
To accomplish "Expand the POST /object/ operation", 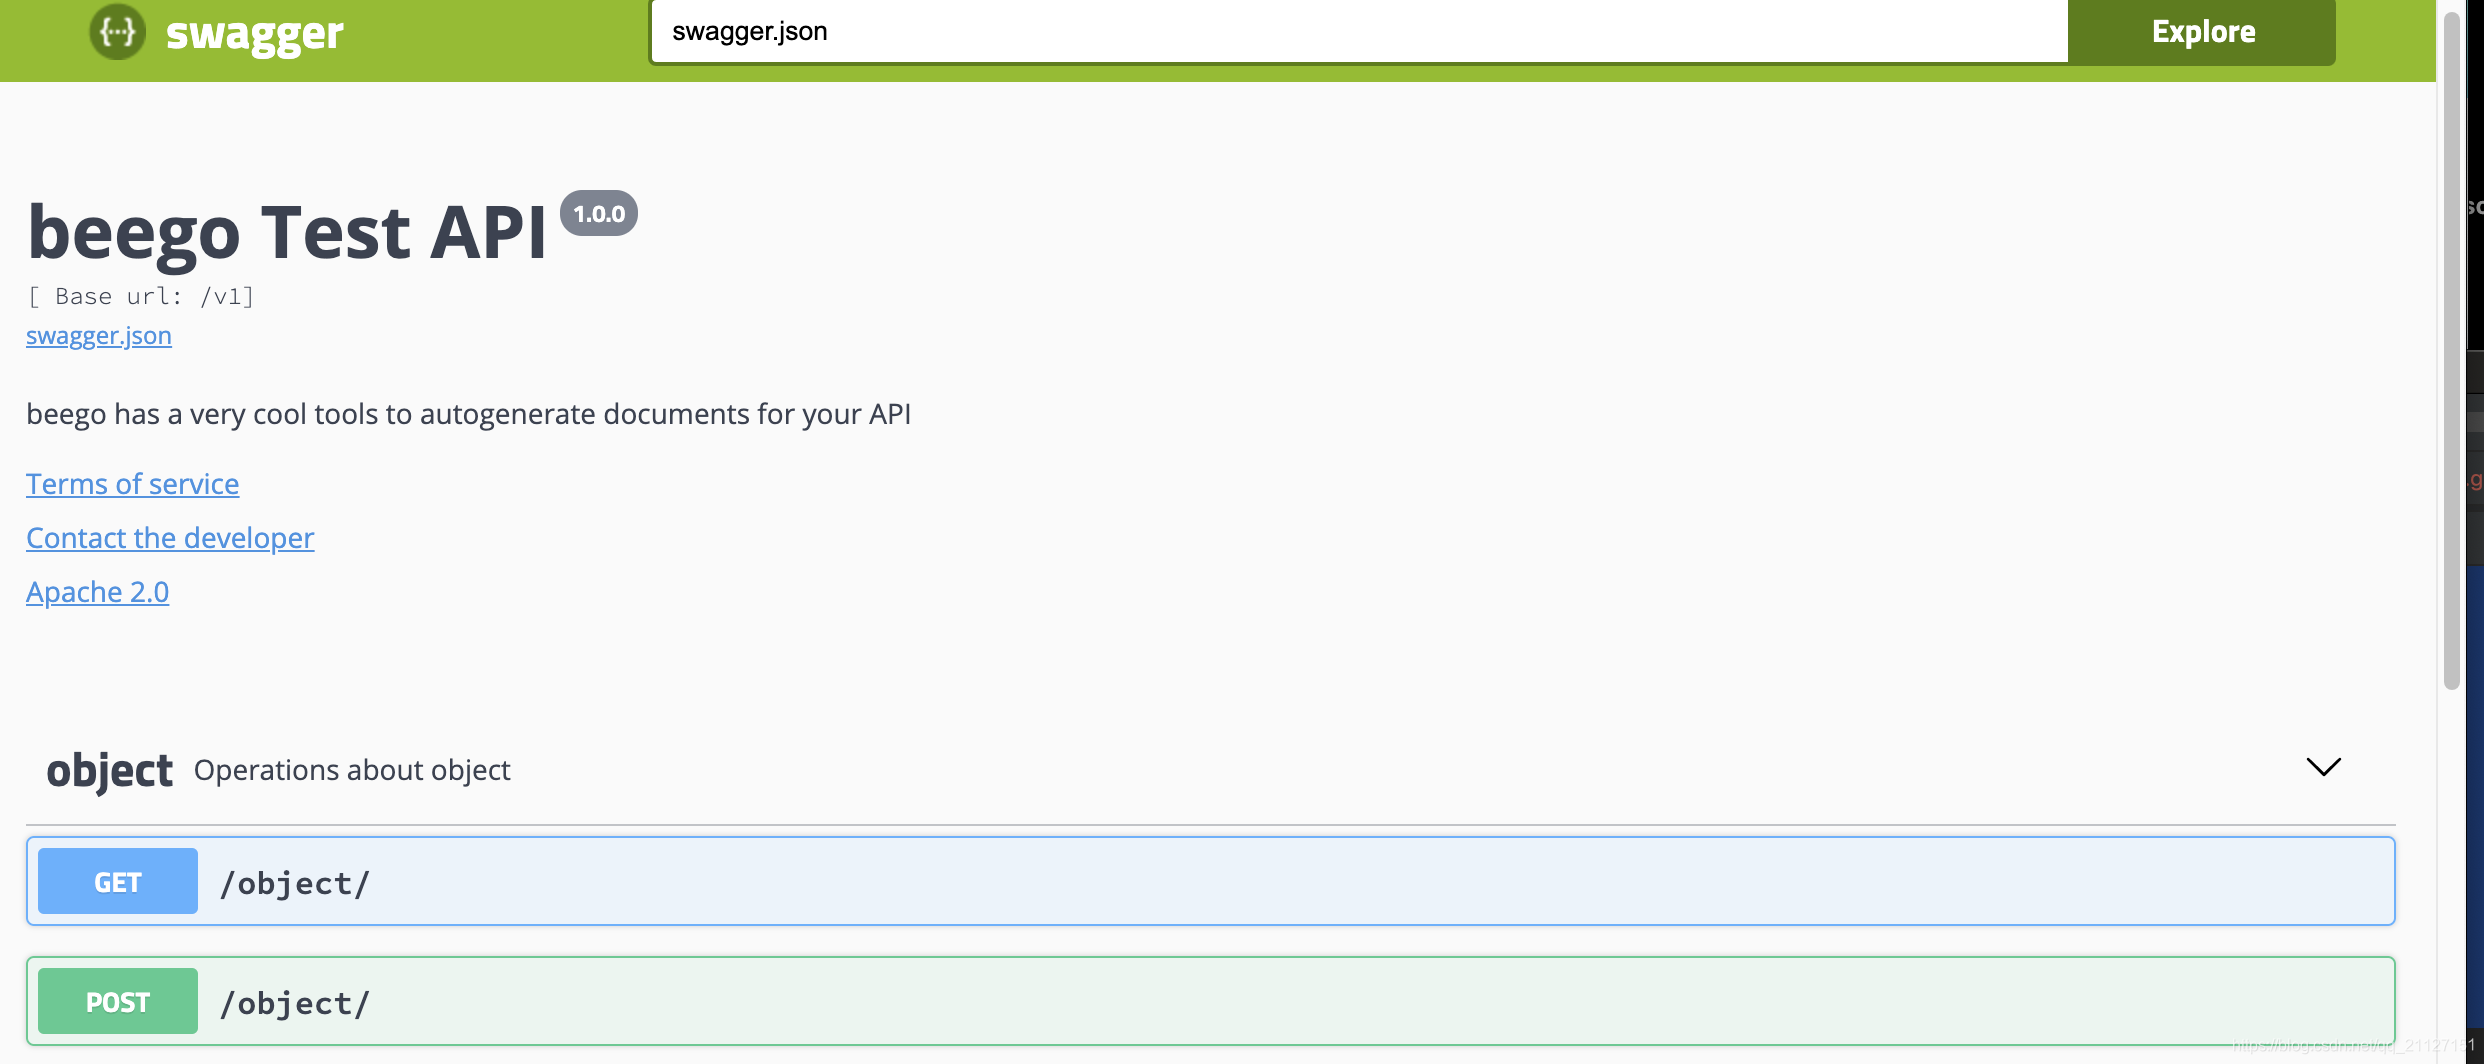I will (x=1211, y=1001).
